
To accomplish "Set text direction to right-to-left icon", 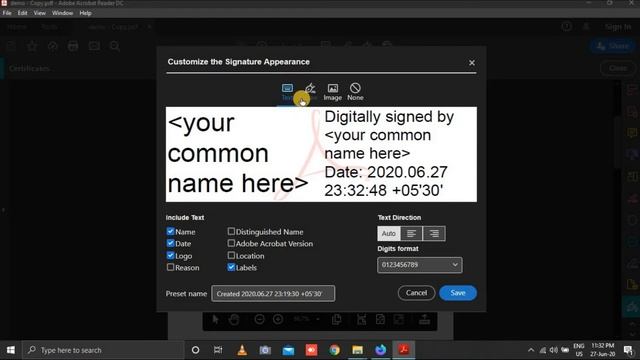I will (434, 233).
